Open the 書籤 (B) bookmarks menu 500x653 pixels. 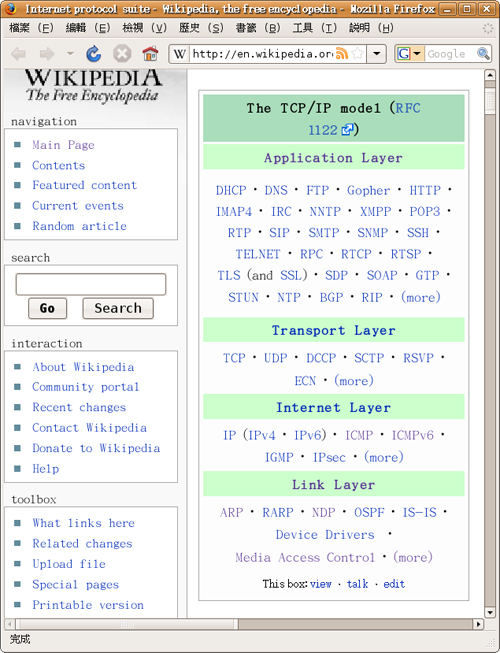[x=258, y=28]
